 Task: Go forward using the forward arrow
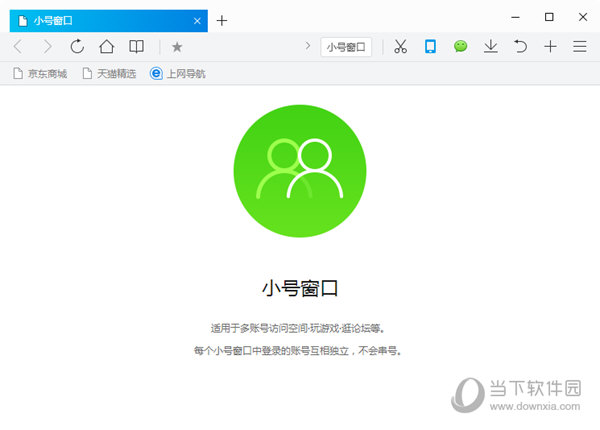coord(47,47)
